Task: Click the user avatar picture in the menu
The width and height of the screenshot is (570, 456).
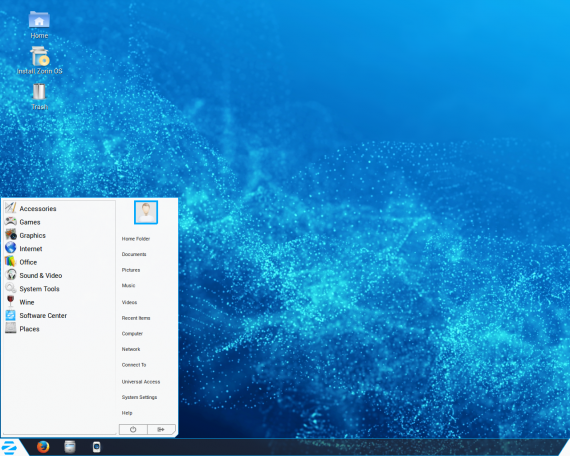Action: pyautogui.click(x=146, y=212)
